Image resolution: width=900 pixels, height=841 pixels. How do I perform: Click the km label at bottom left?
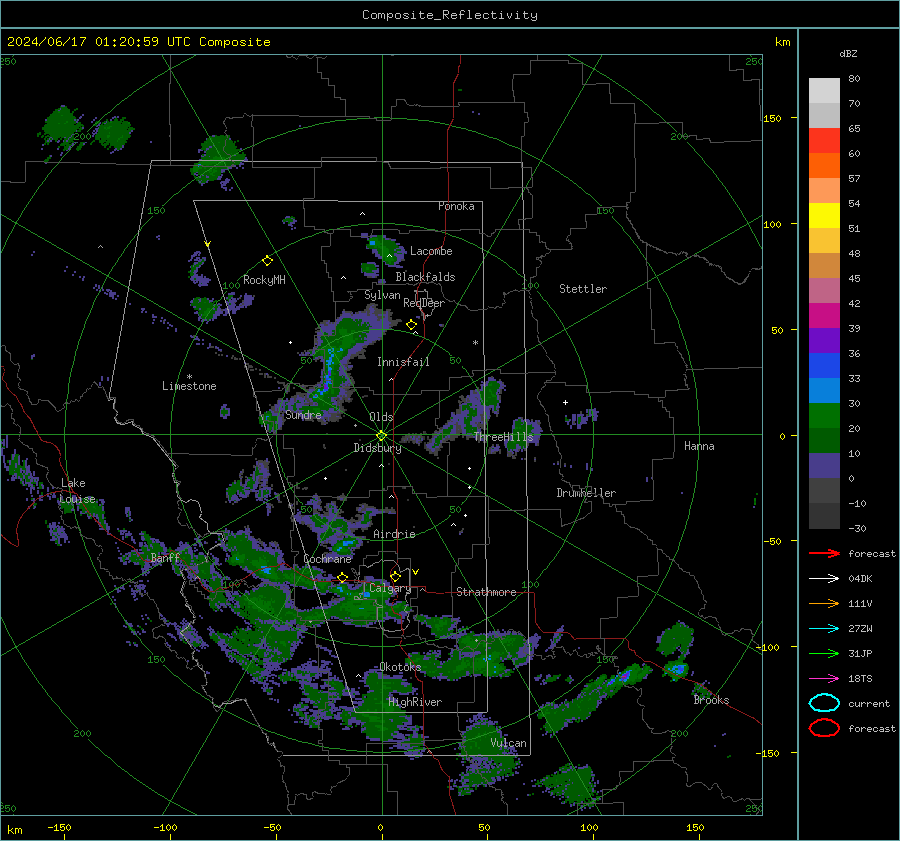point(14,830)
